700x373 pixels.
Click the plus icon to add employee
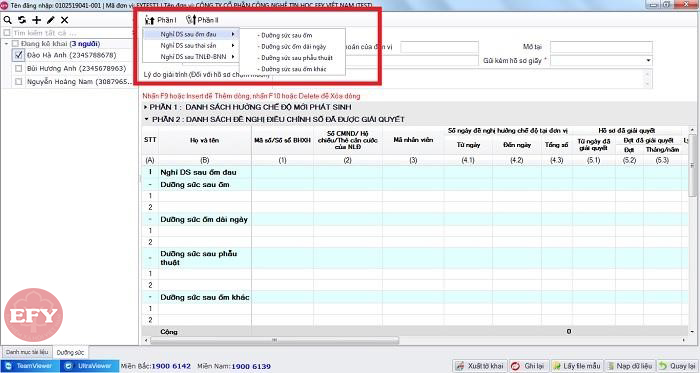click(x=36, y=20)
